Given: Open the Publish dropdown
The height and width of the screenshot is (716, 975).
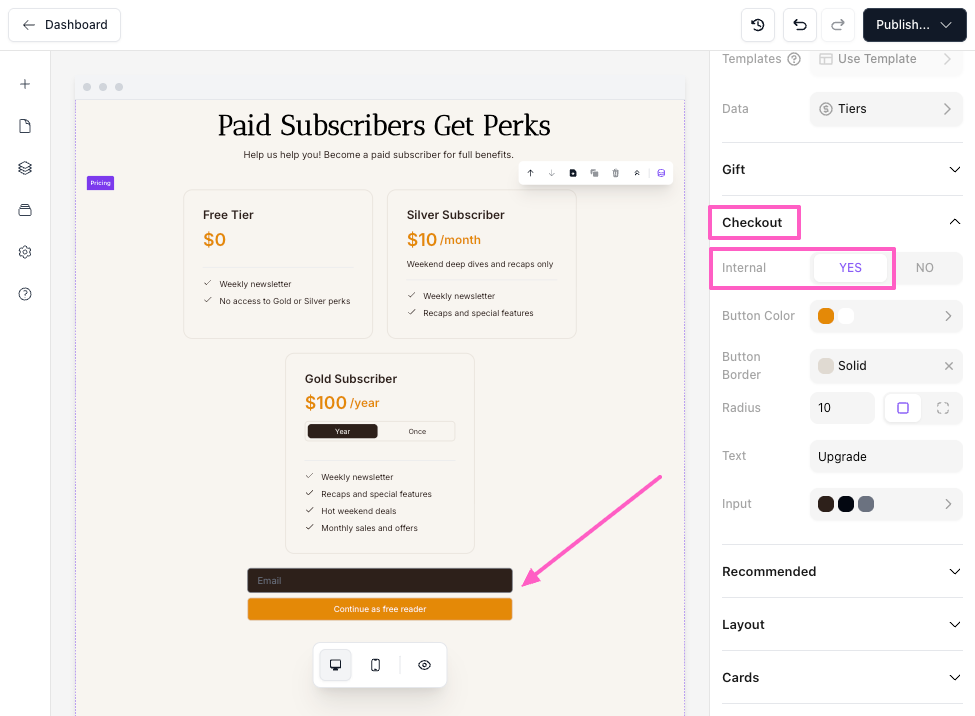Looking at the screenshot, I should 913,25.
